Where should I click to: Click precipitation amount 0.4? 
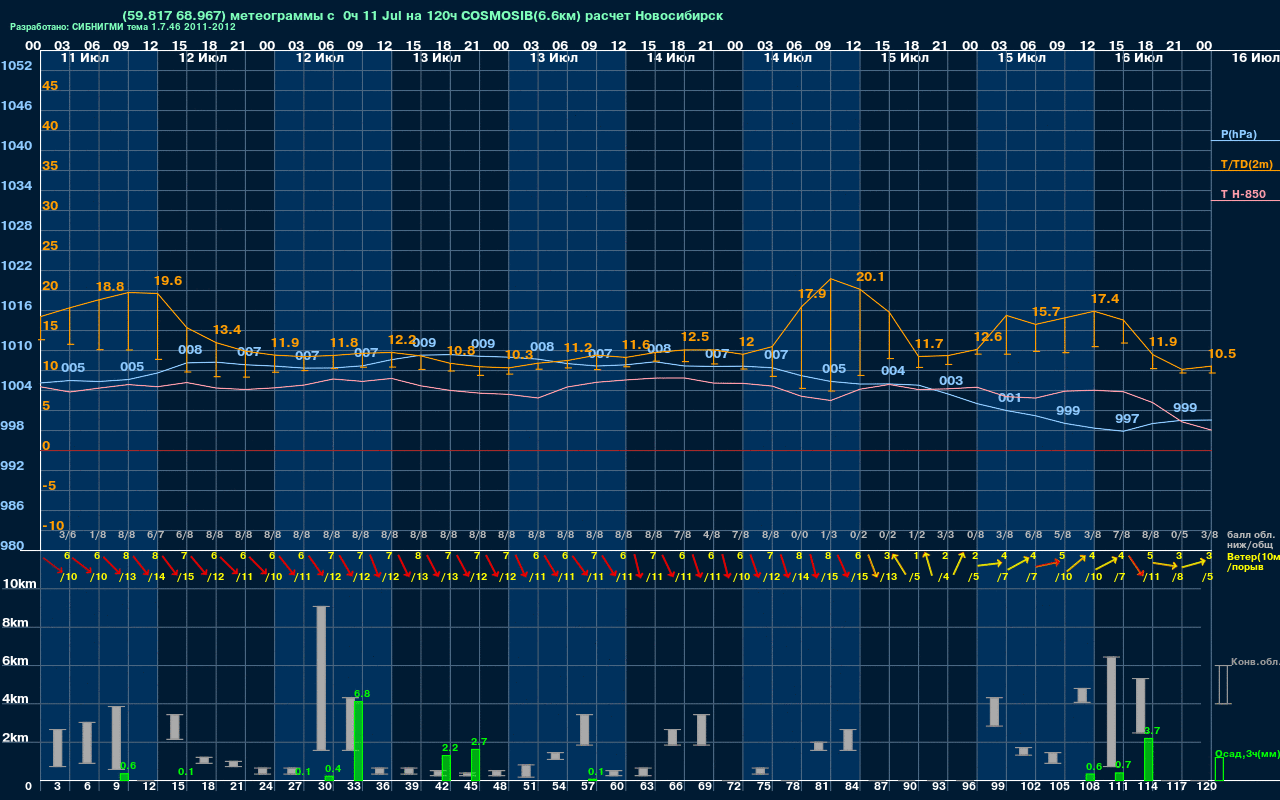click(x=333, y=769)
